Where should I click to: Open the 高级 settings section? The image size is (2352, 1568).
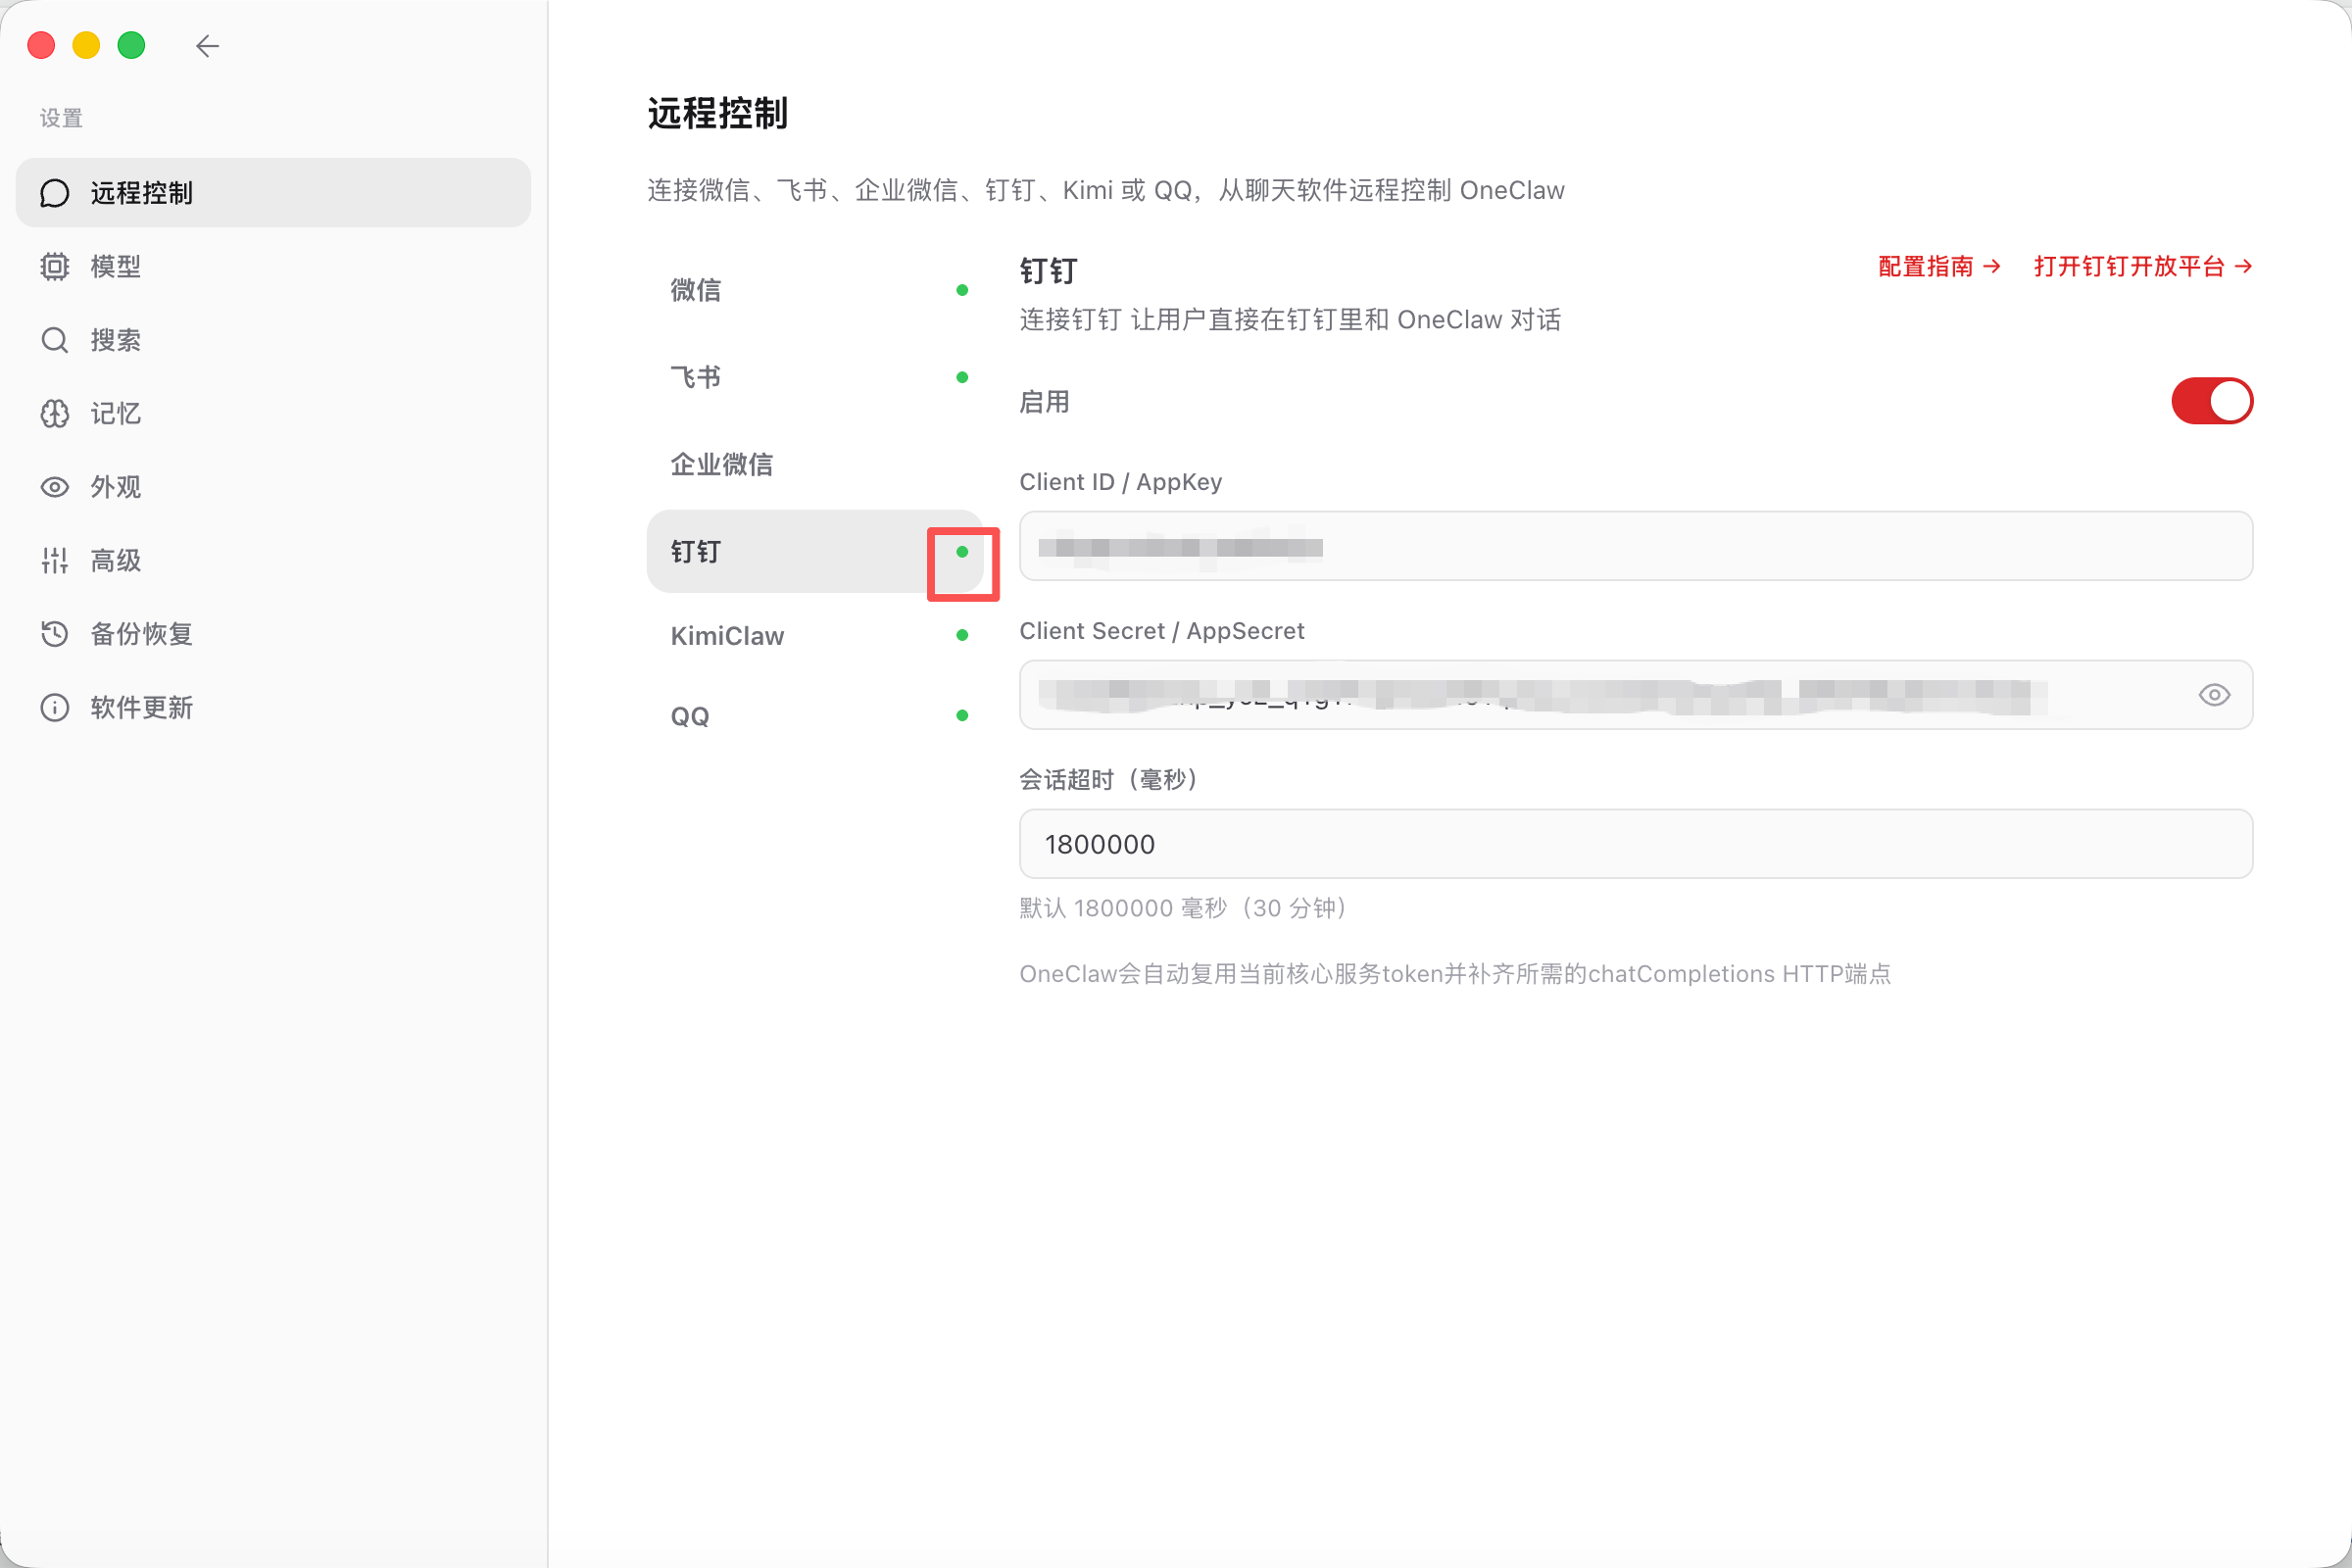click(x=114, y=560)
